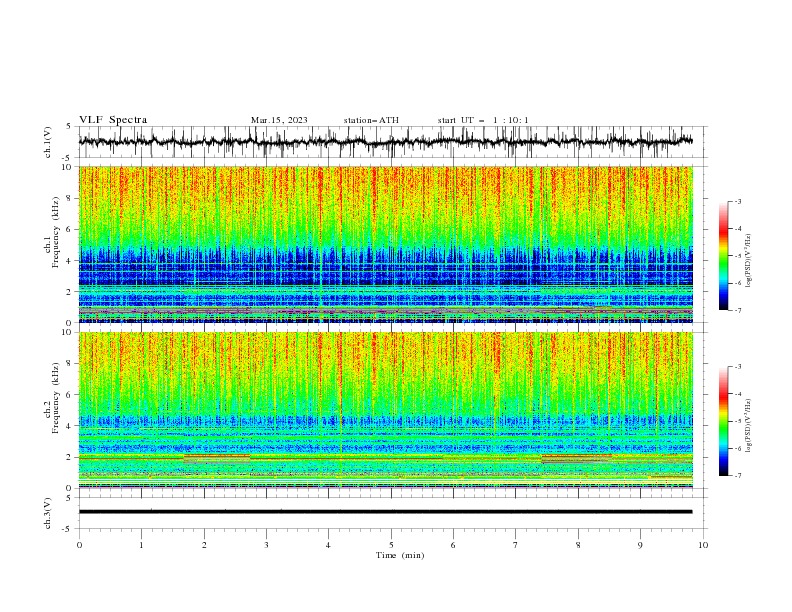The height and width of the screenshot is (612, 792).
Task: Click time axis tick label "7"
Action: 516,545
